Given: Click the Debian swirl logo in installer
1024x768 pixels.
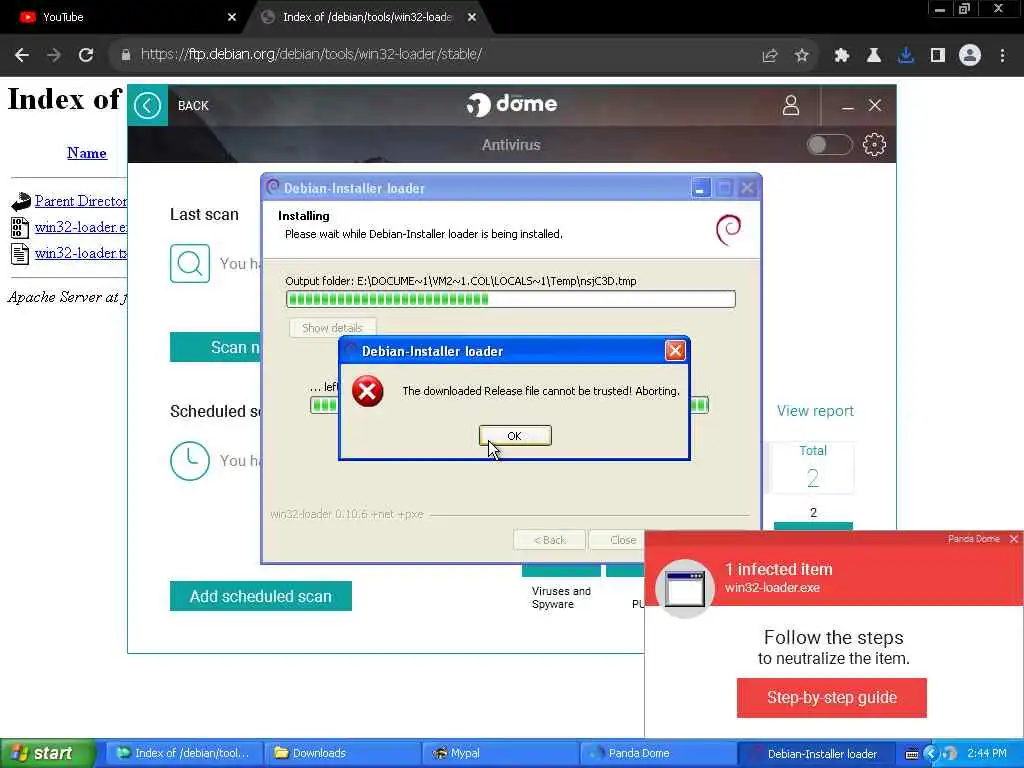Looking at the screenshot, I should click(729, 229).
